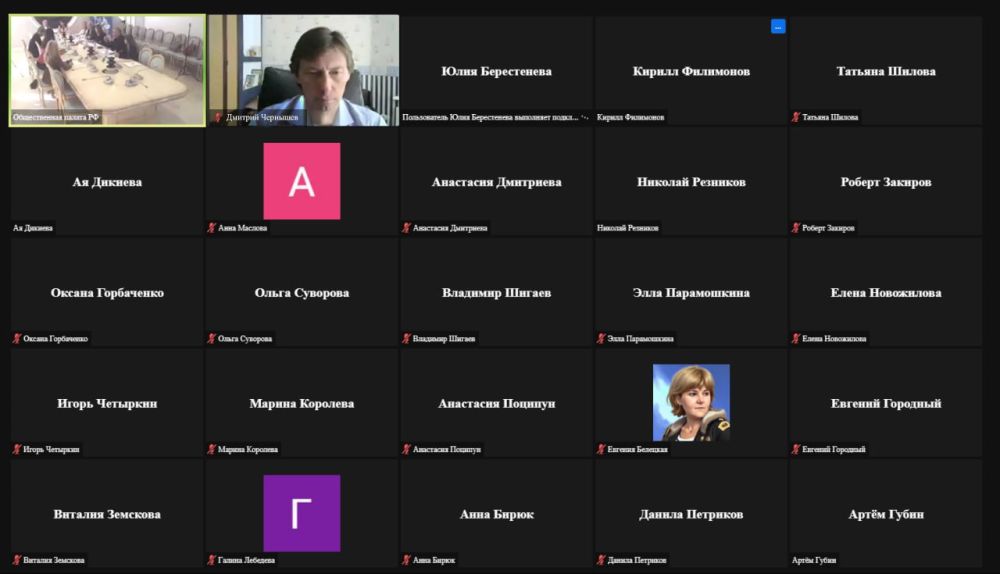
Task: Click muted mic icon for Евгения Белецкая
Action: (x=601, y=450)
